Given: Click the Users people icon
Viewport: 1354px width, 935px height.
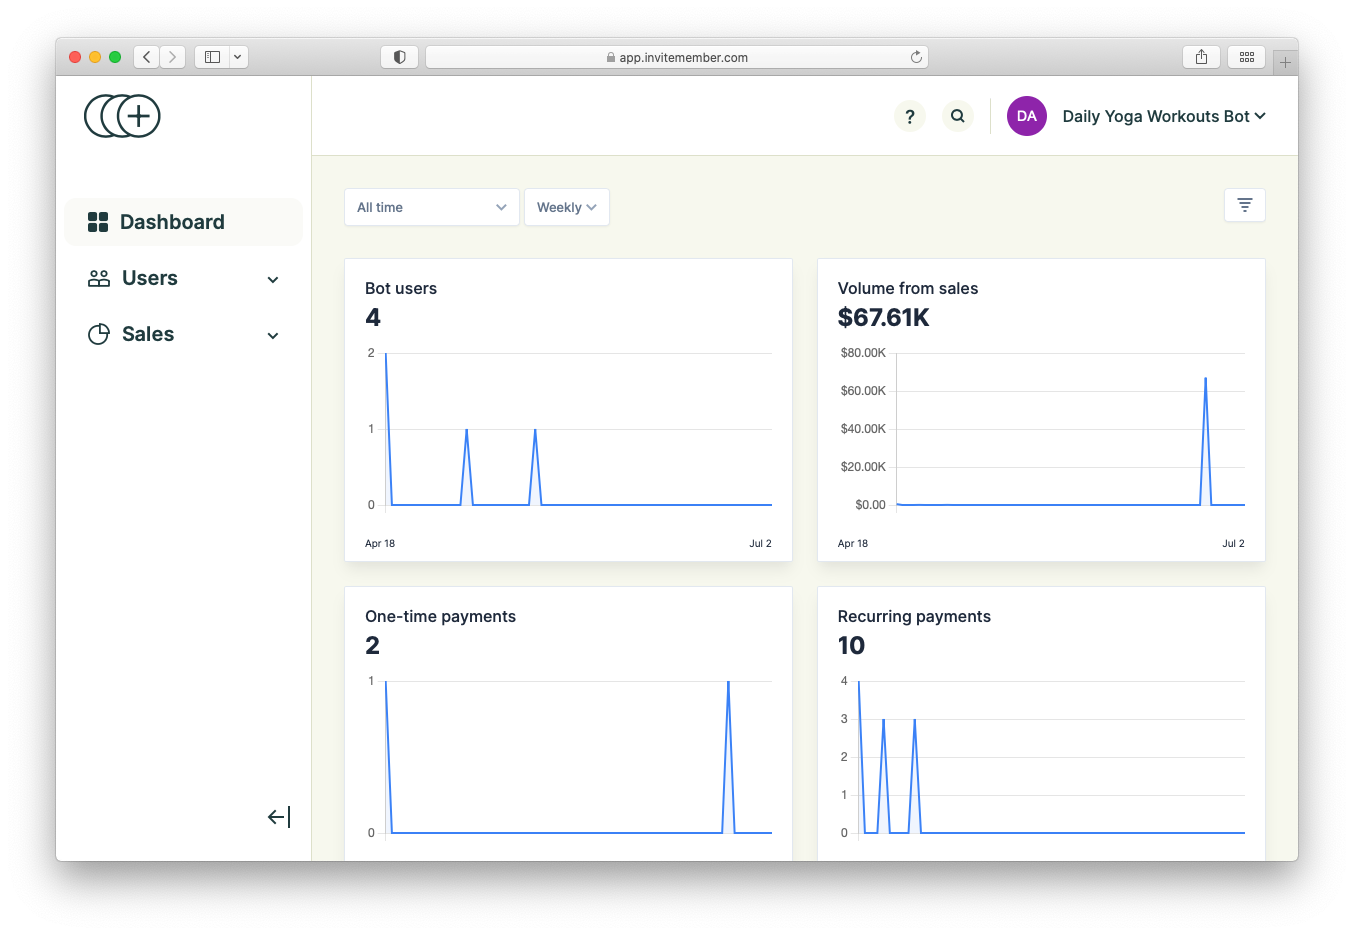Looking at the screenshot, I should [x=99, y=278].
